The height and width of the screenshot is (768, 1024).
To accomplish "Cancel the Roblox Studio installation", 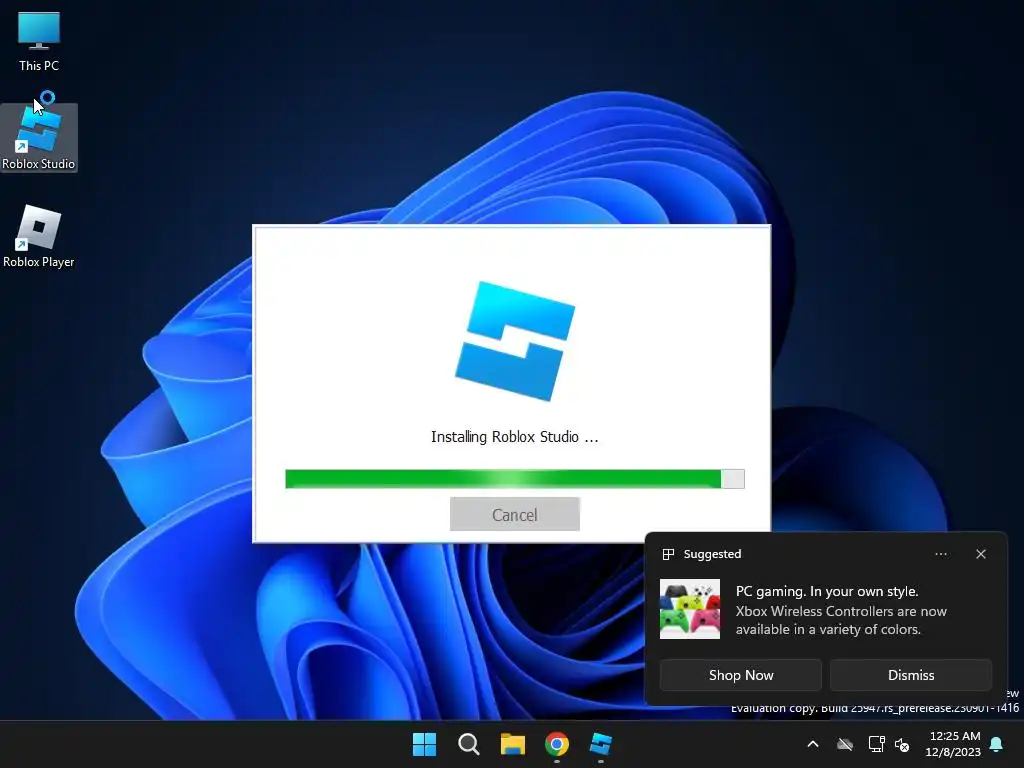I will pyautogui.click(x=515, y=514).
